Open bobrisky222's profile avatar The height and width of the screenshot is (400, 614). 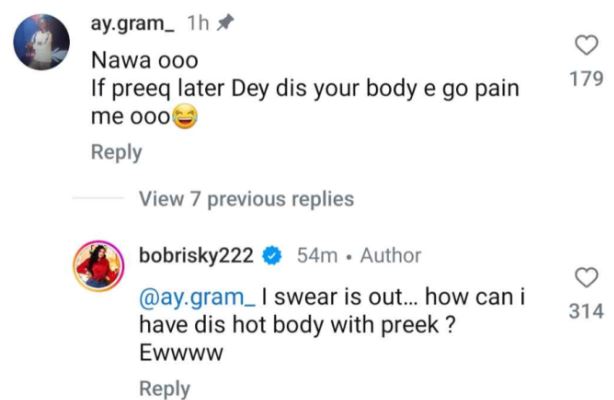[x=104, y=270]
